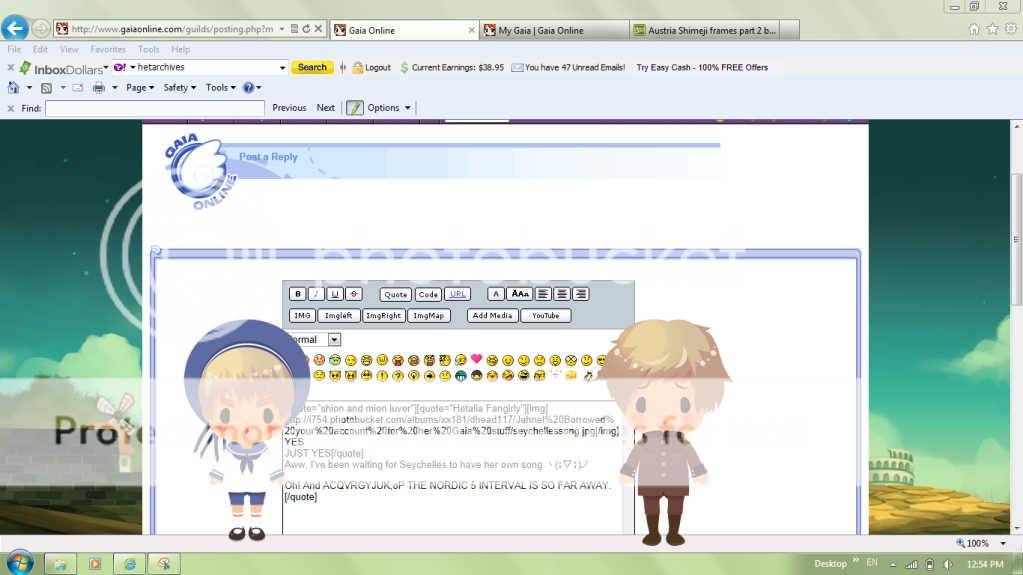
Task: Open Windows Start button
Action: [20, 562]
